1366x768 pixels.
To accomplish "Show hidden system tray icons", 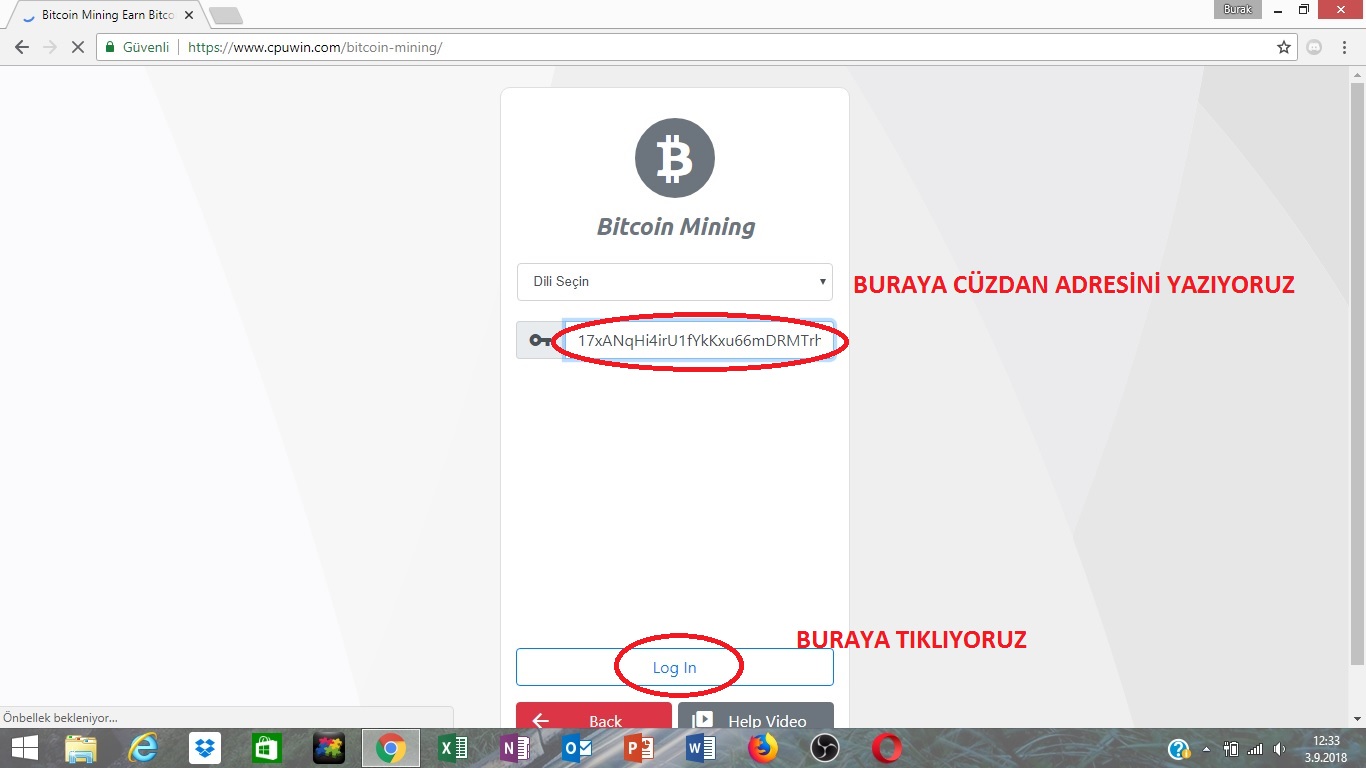I will pos(1206,749).
